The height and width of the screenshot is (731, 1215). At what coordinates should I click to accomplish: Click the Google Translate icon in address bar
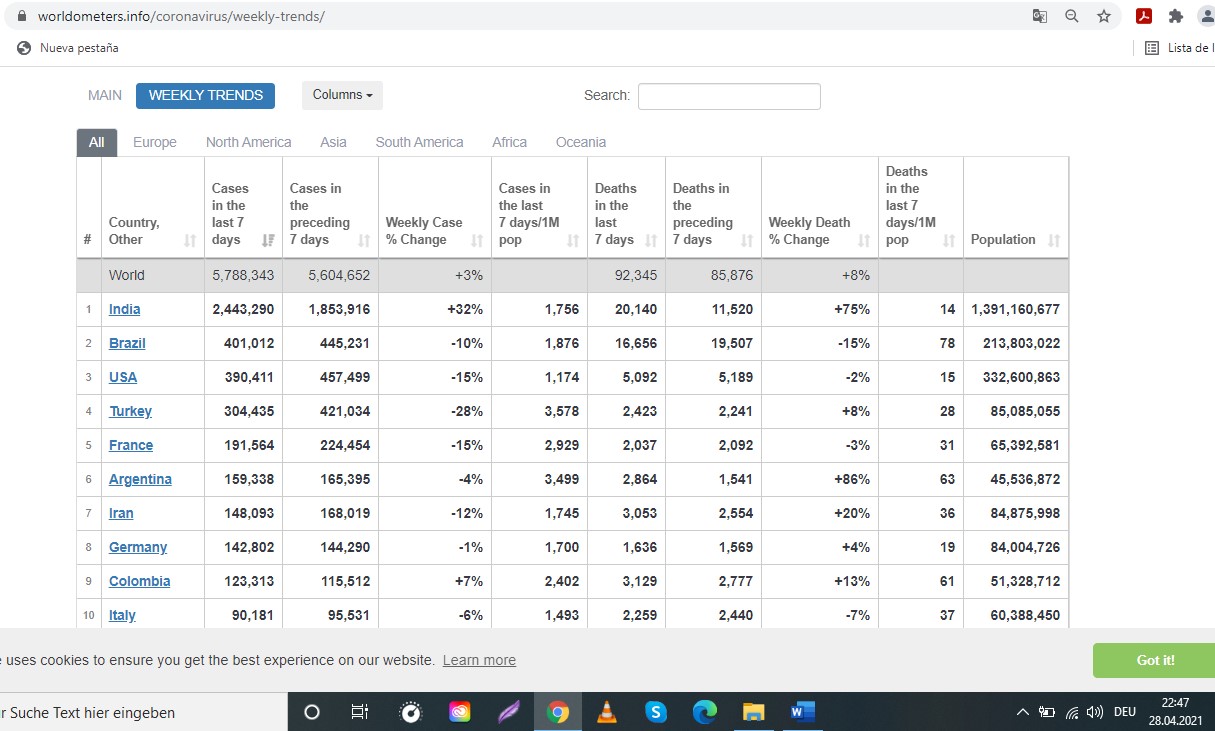pyautogui.click(x=1040, y=16)
